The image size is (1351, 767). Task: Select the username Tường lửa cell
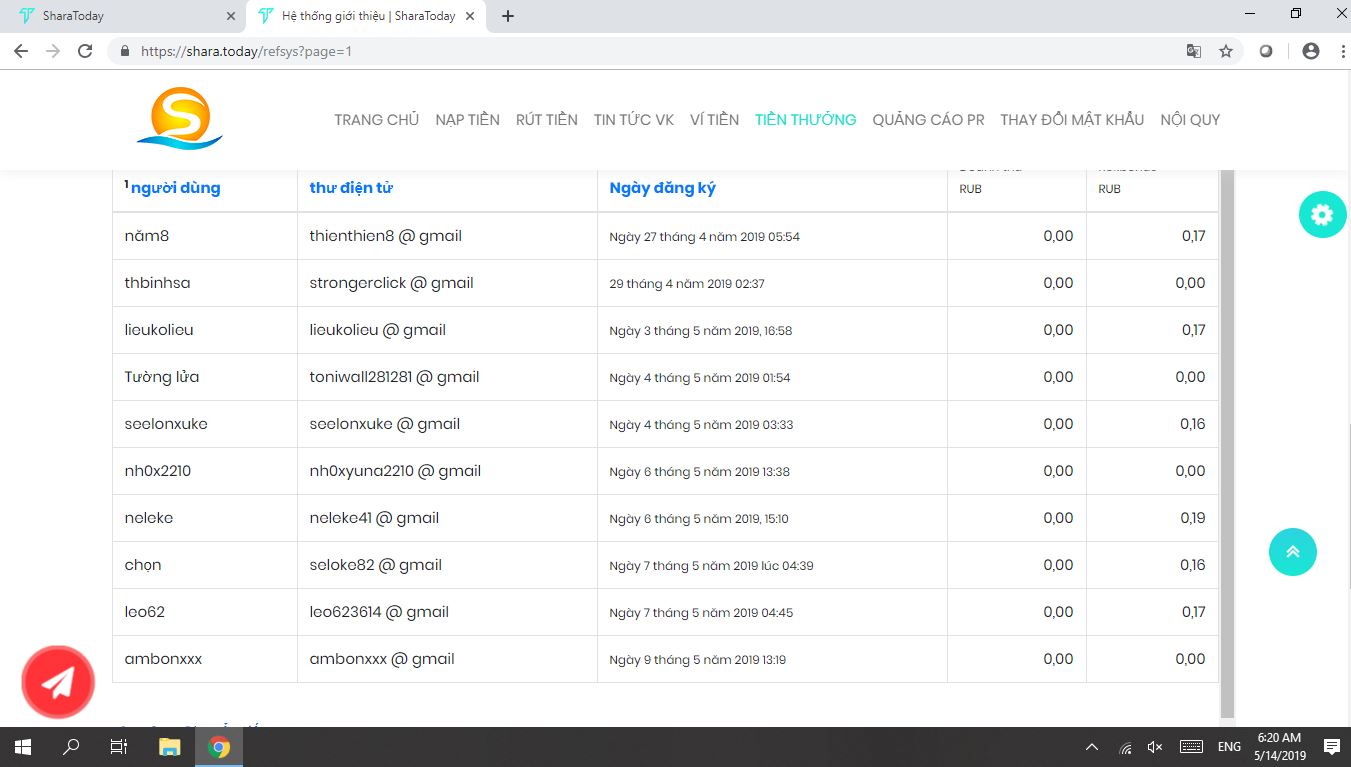(x=204, y=377)
